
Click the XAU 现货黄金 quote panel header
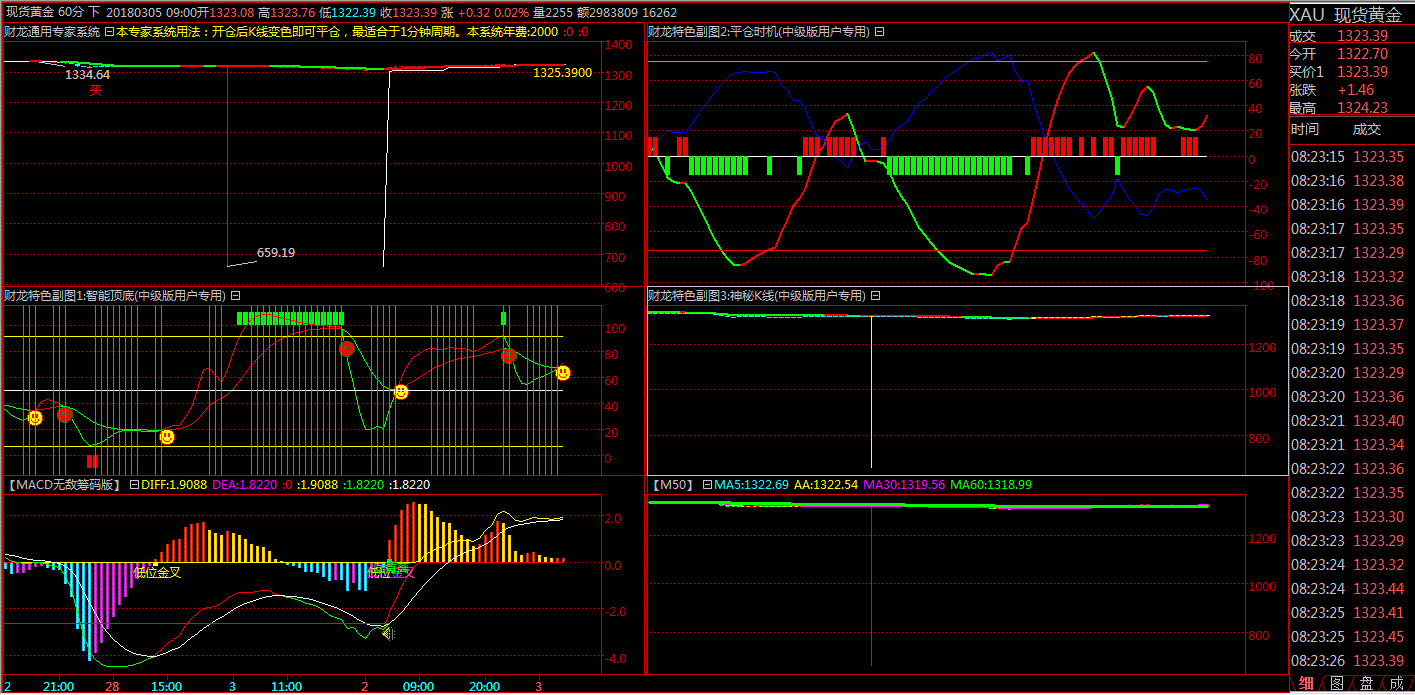coord(1345,14)
